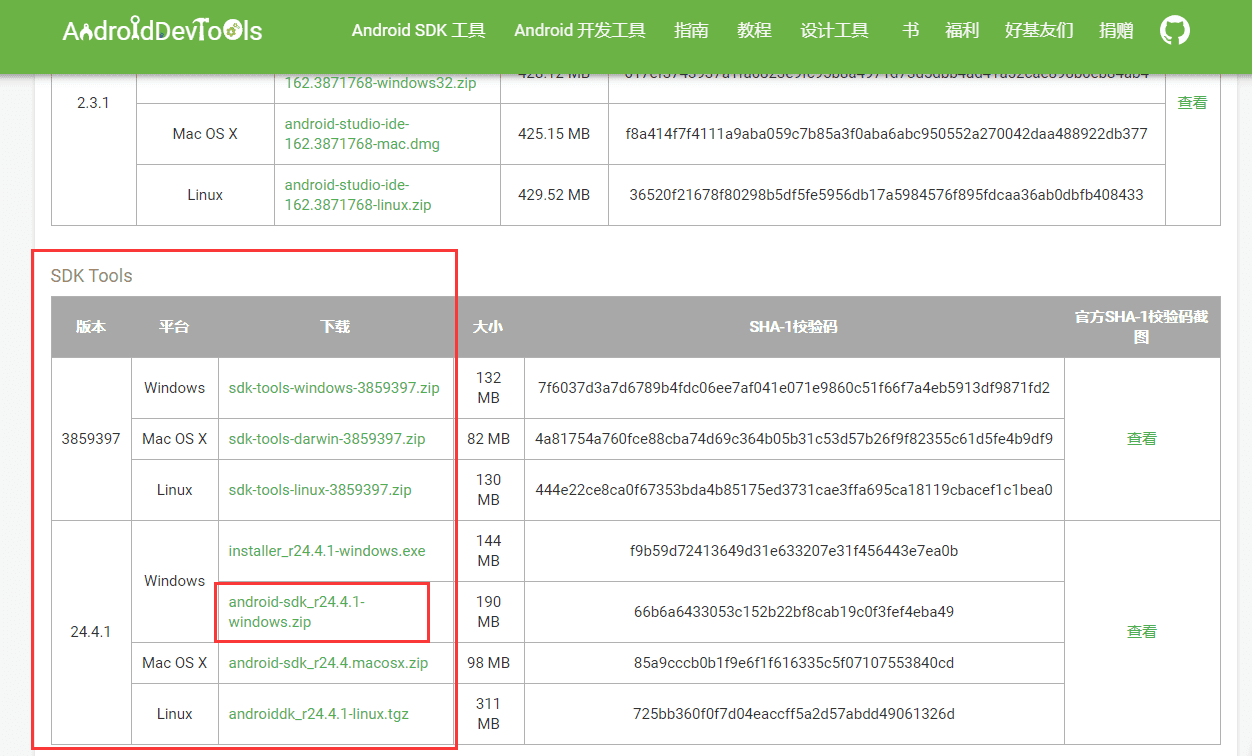Screen dimensions: 1252x756
Task: Click the 大小 column header
Action: point(488,327)
